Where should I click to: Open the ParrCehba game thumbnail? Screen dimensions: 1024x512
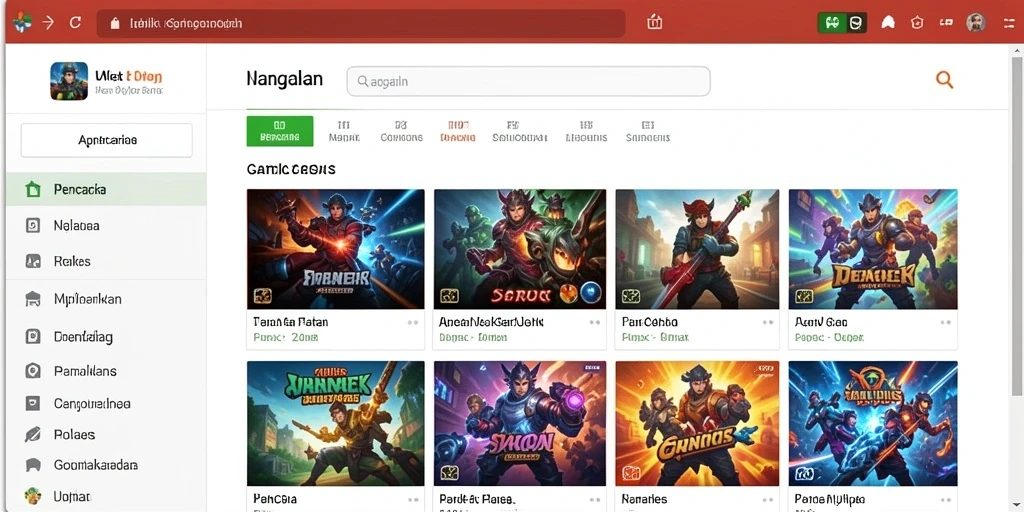(697, 249)
